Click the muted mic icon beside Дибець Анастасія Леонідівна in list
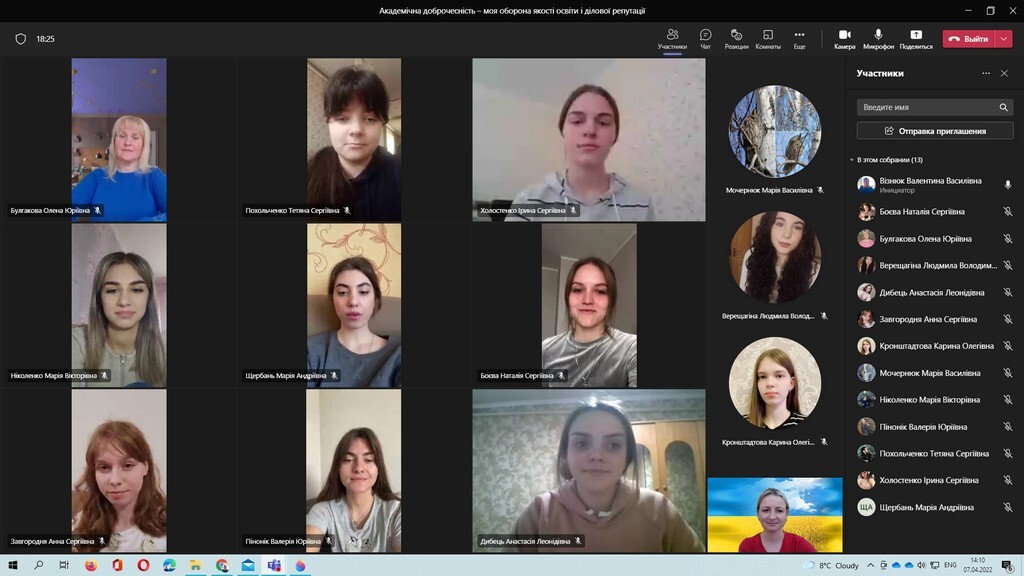 [1008, 292]
